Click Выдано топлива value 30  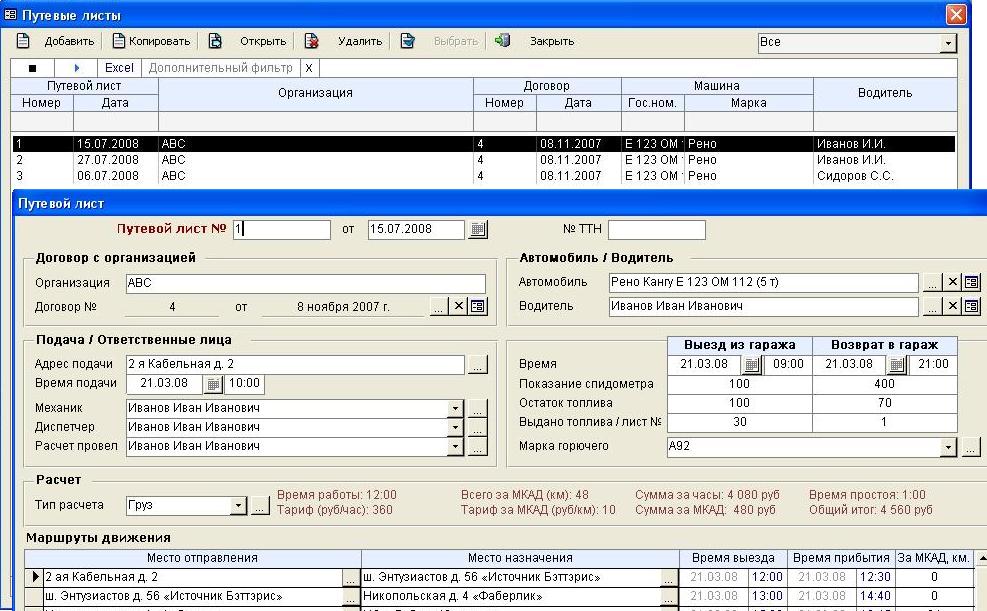tap(740, 422)
